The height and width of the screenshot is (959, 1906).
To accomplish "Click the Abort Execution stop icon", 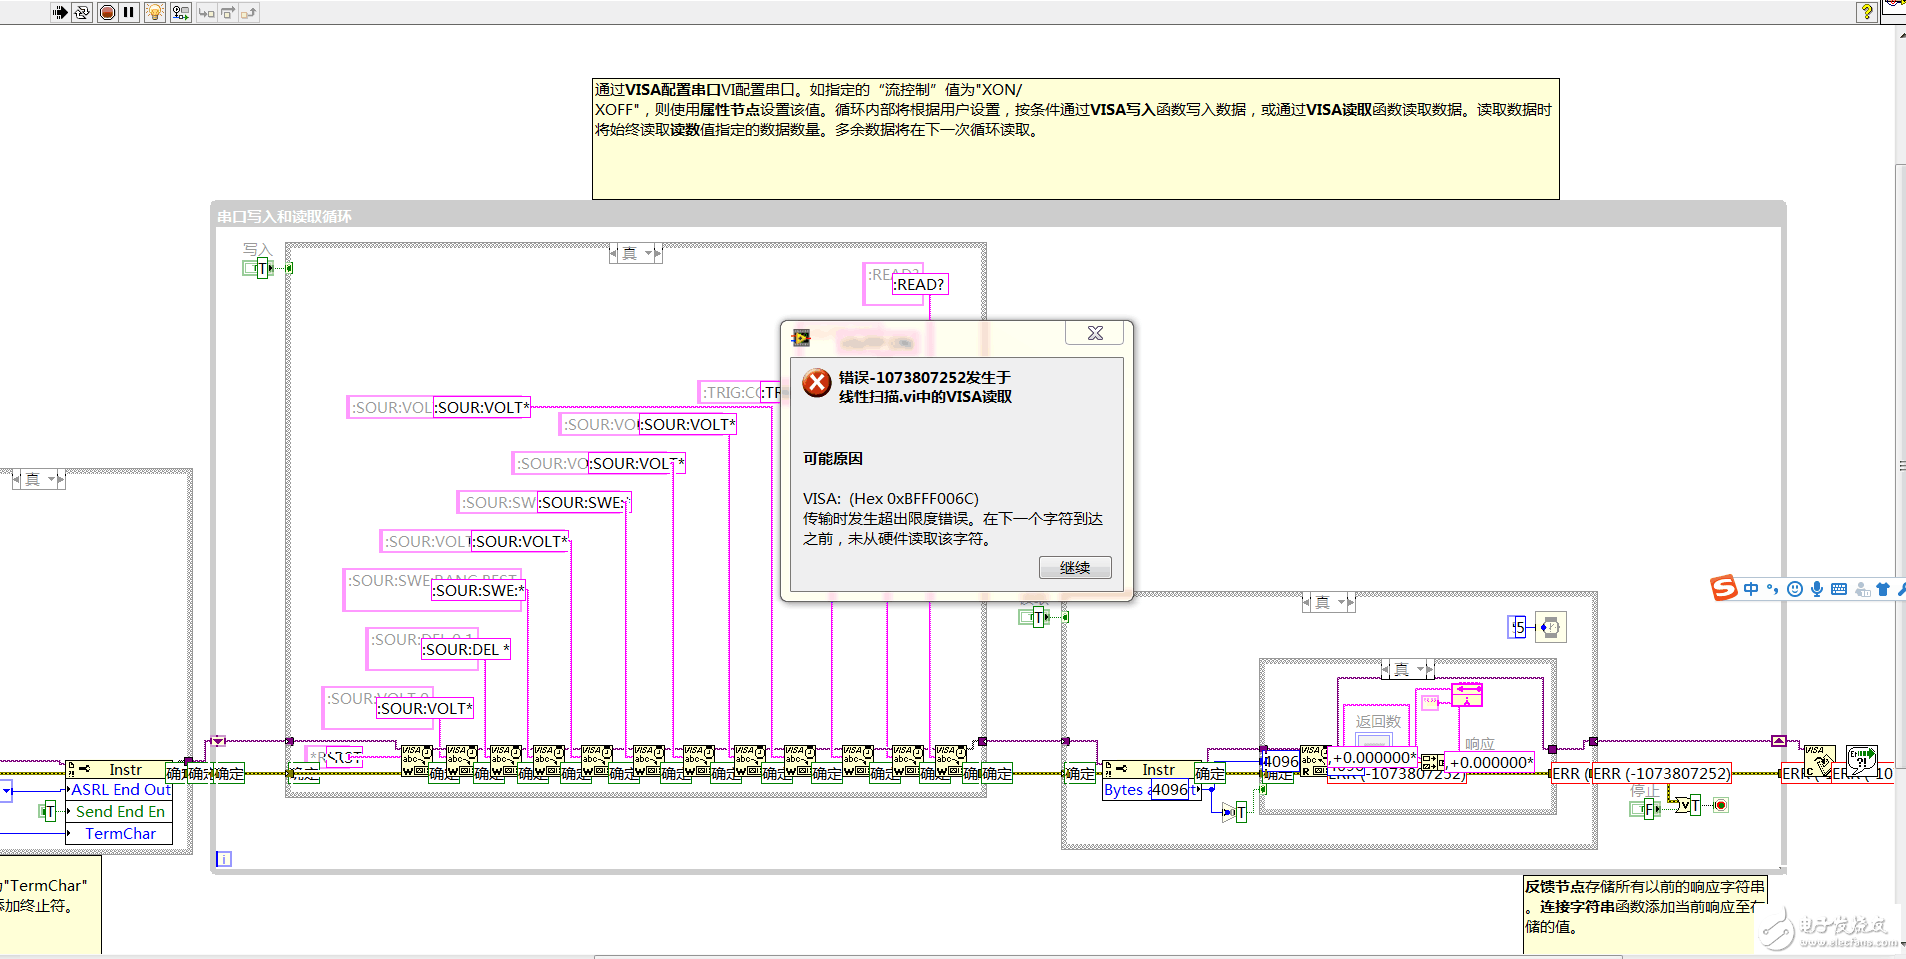I will point(107,12).
